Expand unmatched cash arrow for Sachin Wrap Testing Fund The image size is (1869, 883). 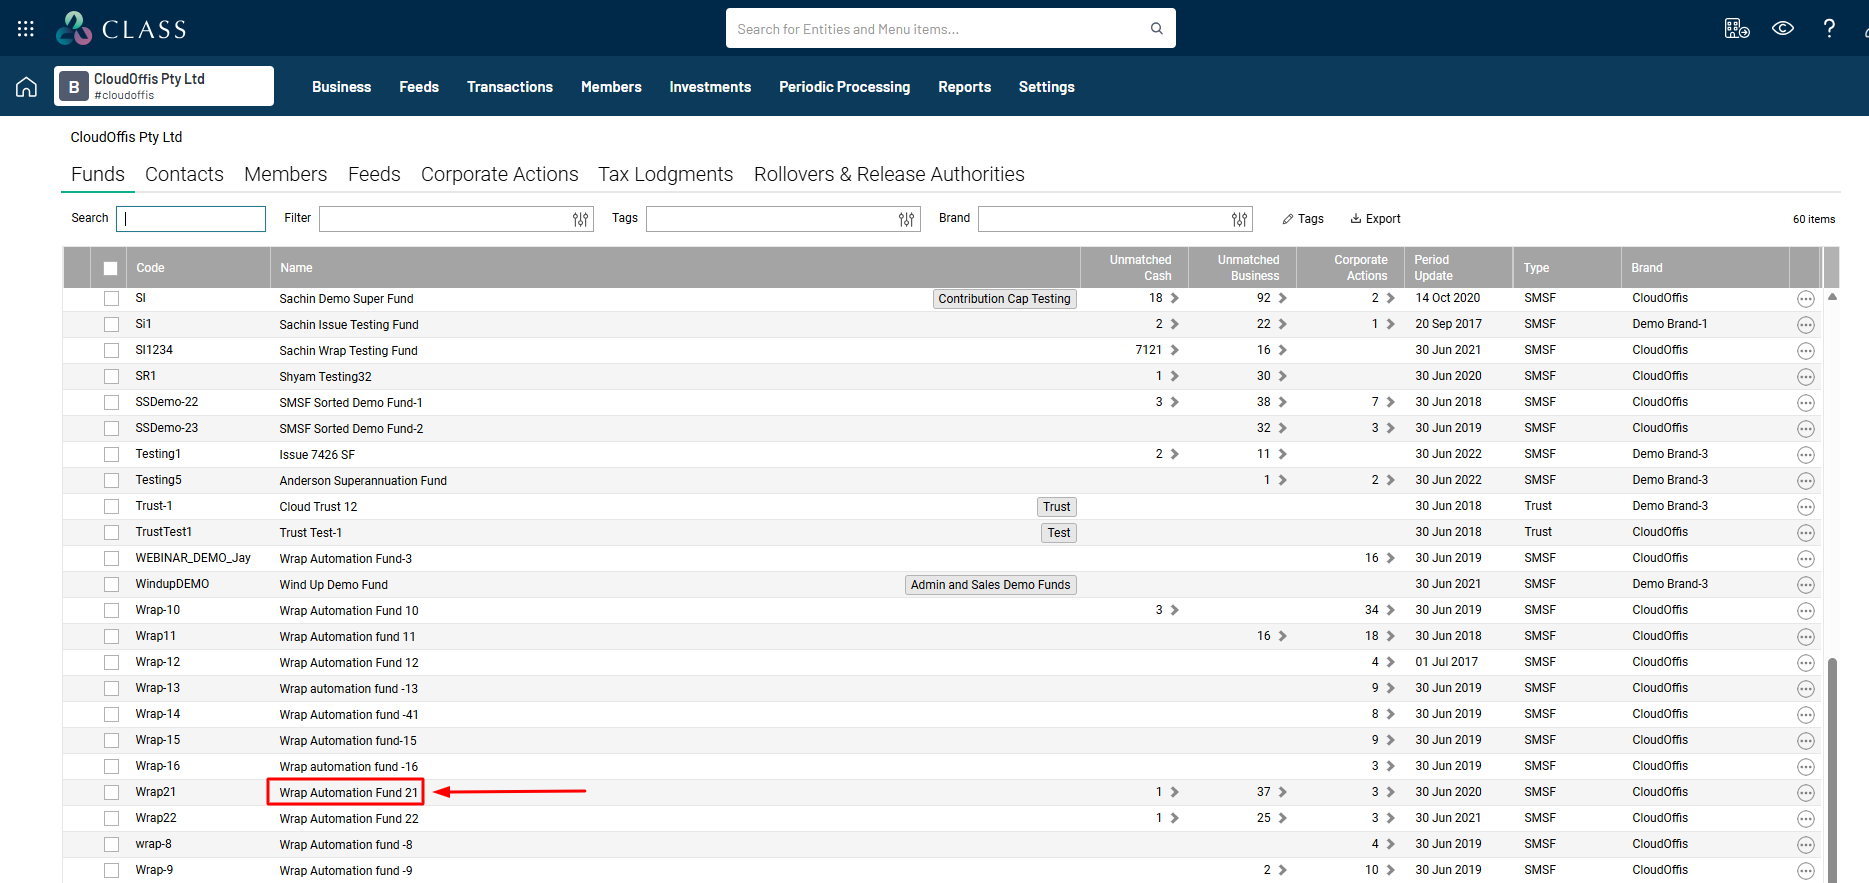click(1174, 350)
